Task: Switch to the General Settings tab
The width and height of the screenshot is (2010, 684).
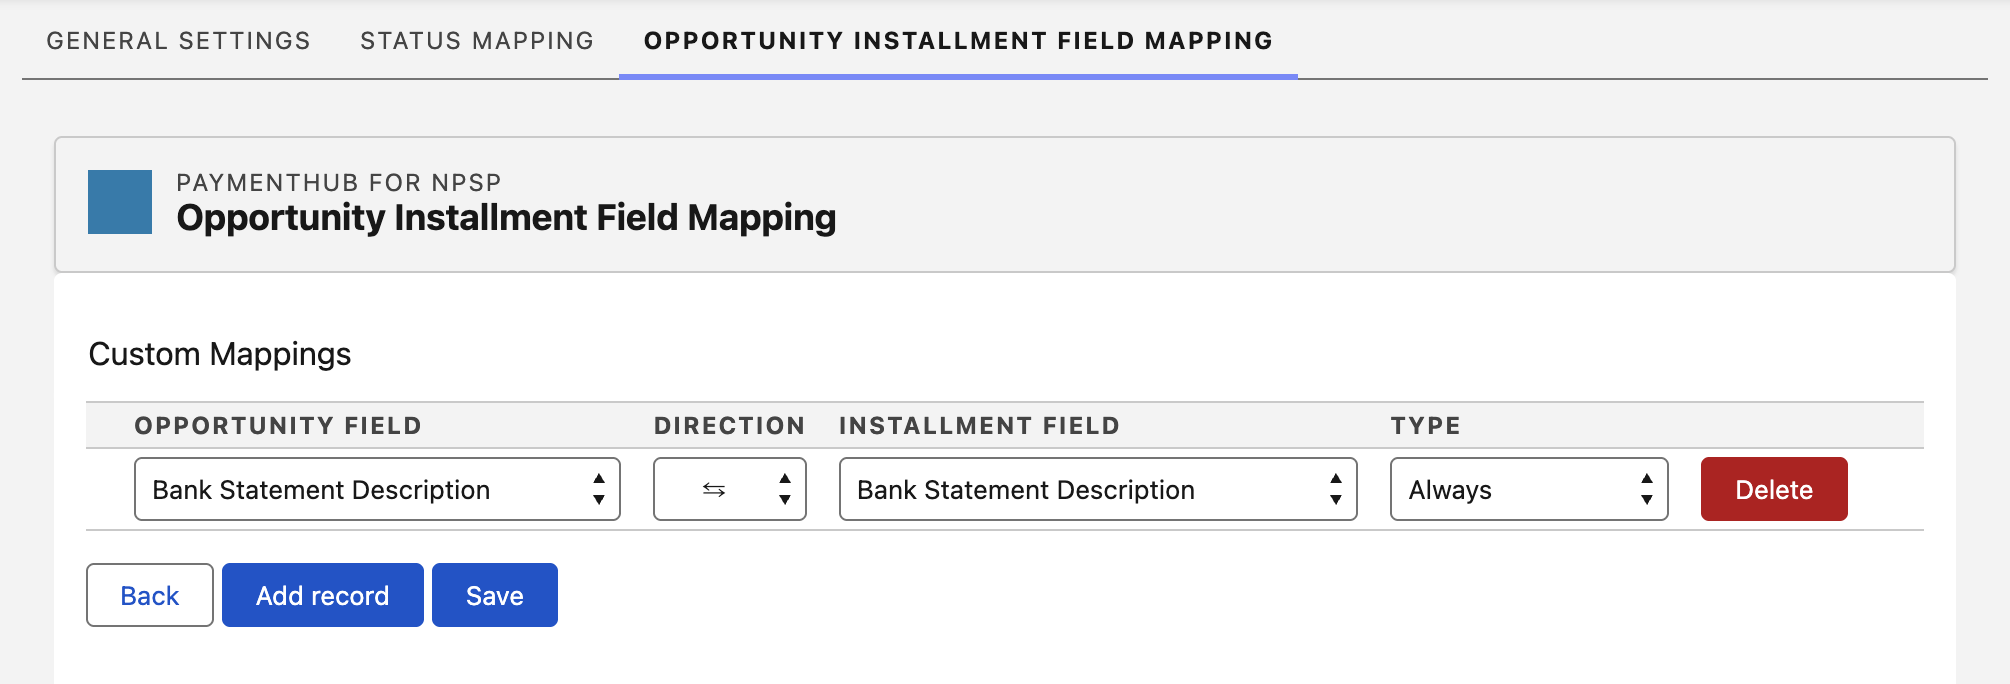Action: (x=178, y=41)
